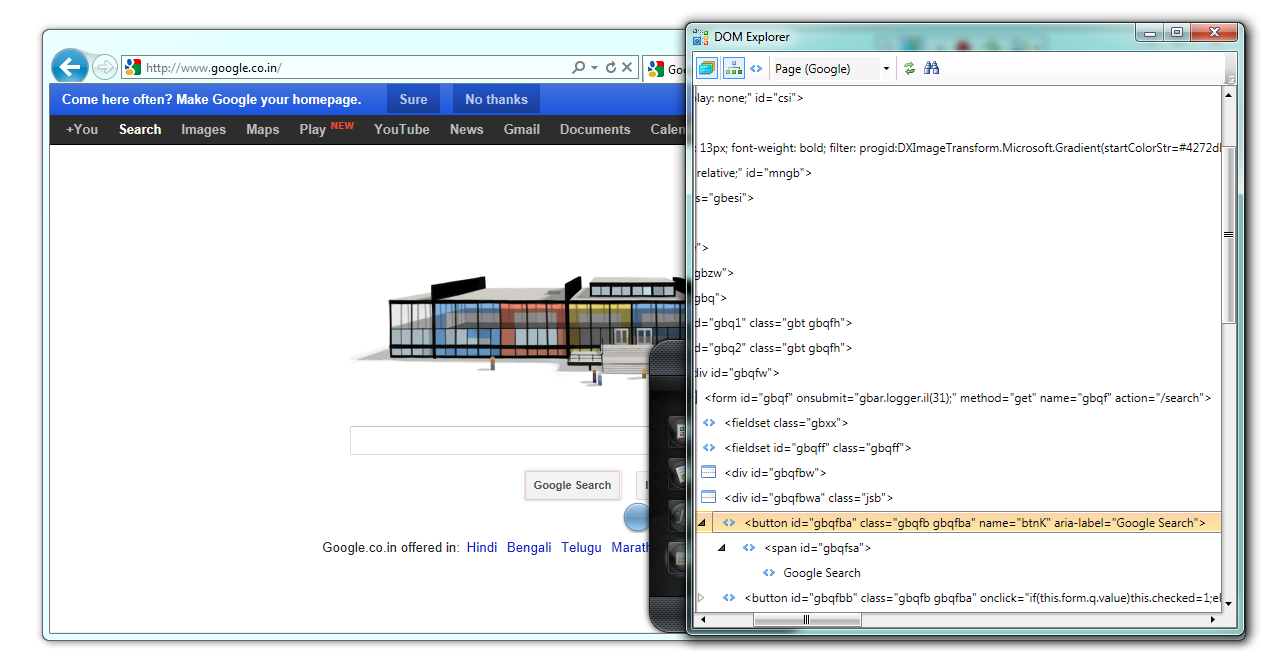1284x651 pixels.
Task: Open YouTube in the Google top bar
Action: coord(402,129)
